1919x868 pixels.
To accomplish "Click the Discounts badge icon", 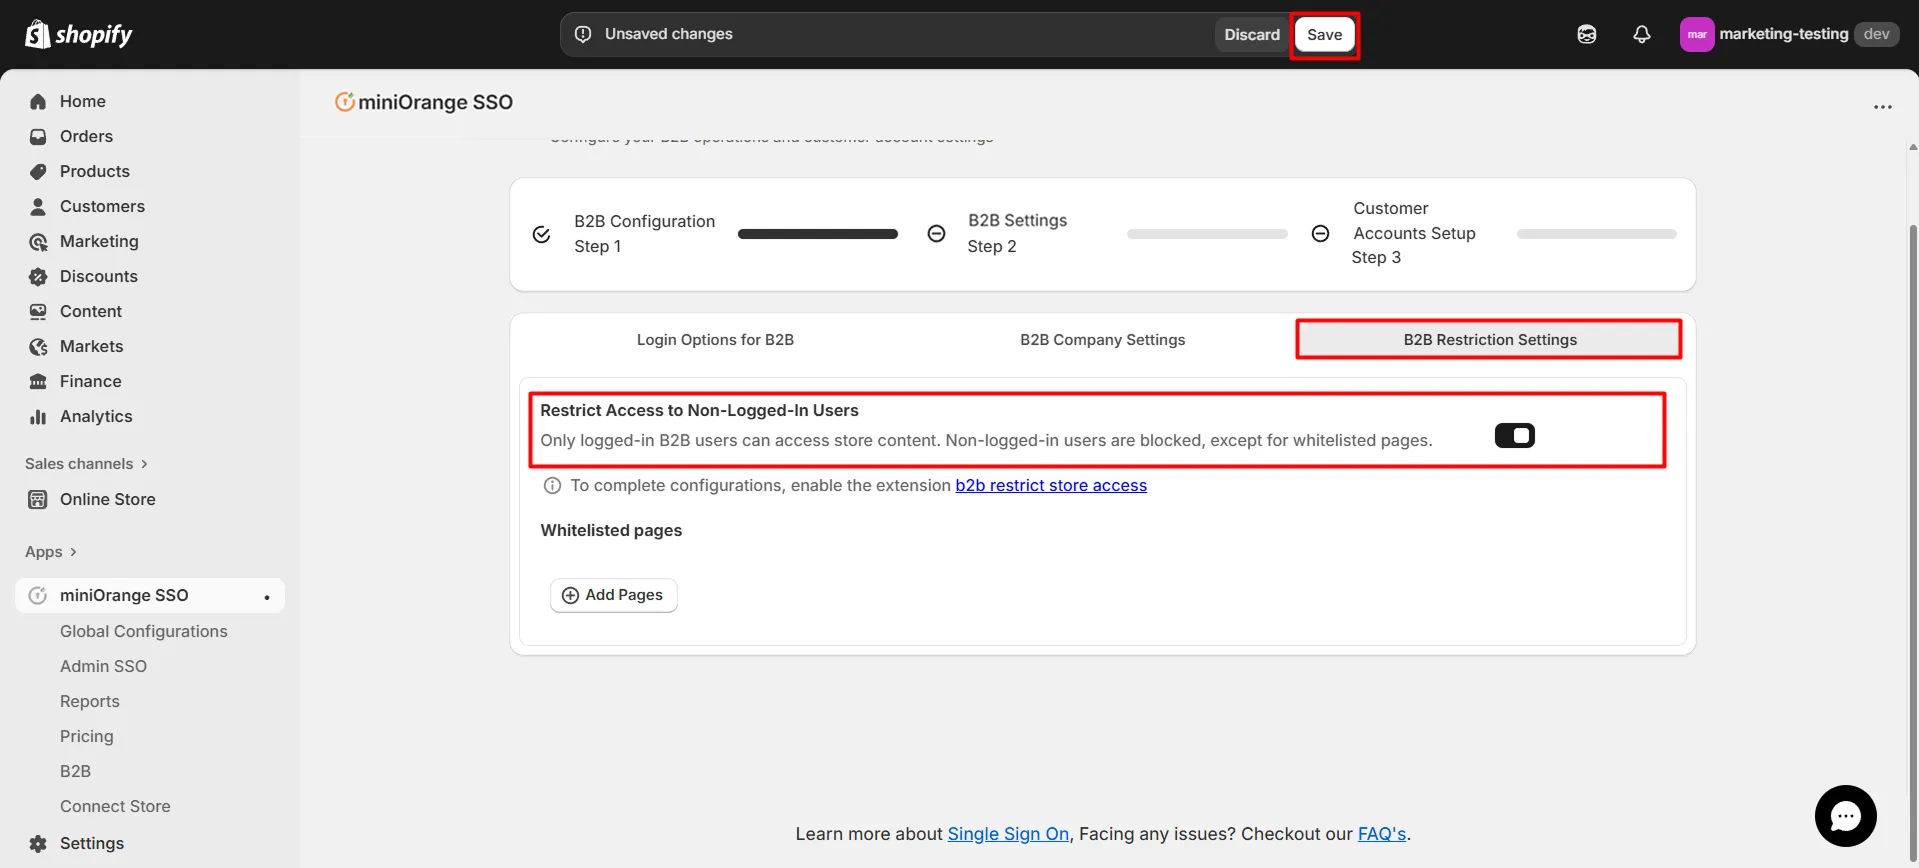I will (x=38, y=277).
